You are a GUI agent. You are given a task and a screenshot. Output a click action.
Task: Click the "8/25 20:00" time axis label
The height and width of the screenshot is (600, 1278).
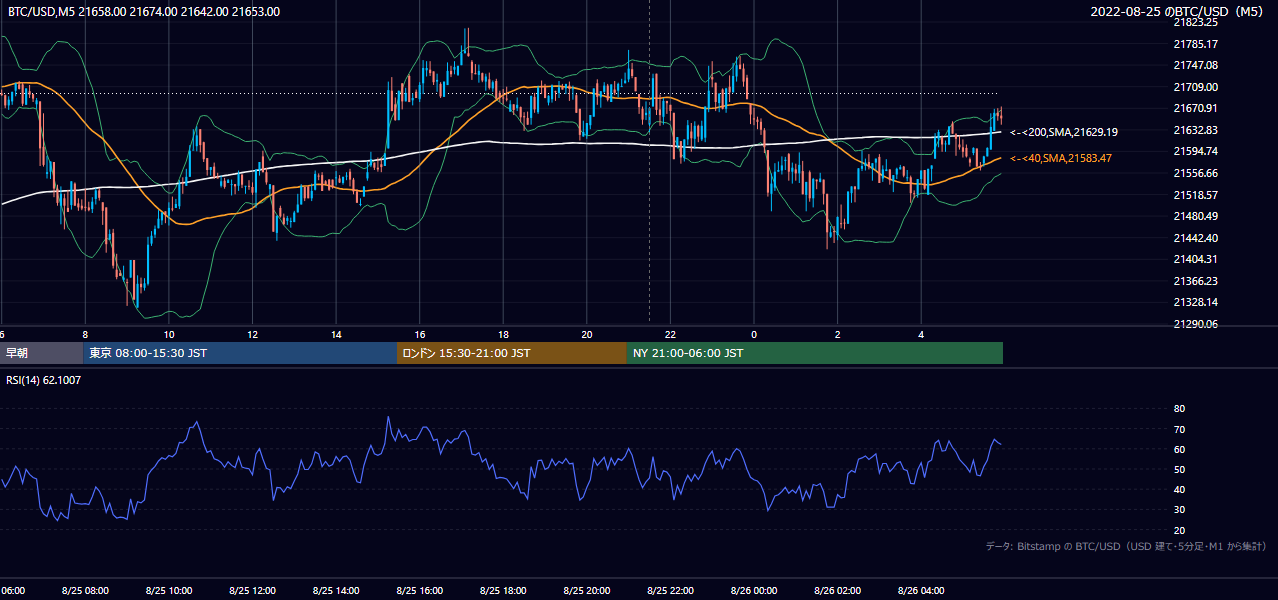(x=586, y=591)
